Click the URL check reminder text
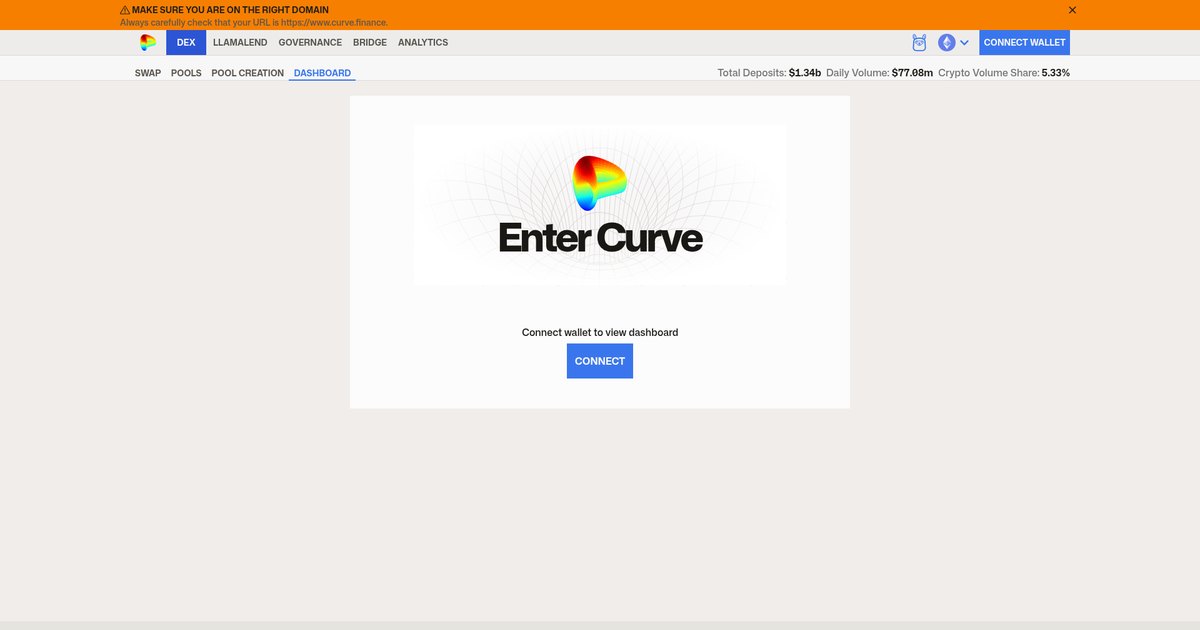The height and width of the screenshot is (630, 1200). pos(254,22)
